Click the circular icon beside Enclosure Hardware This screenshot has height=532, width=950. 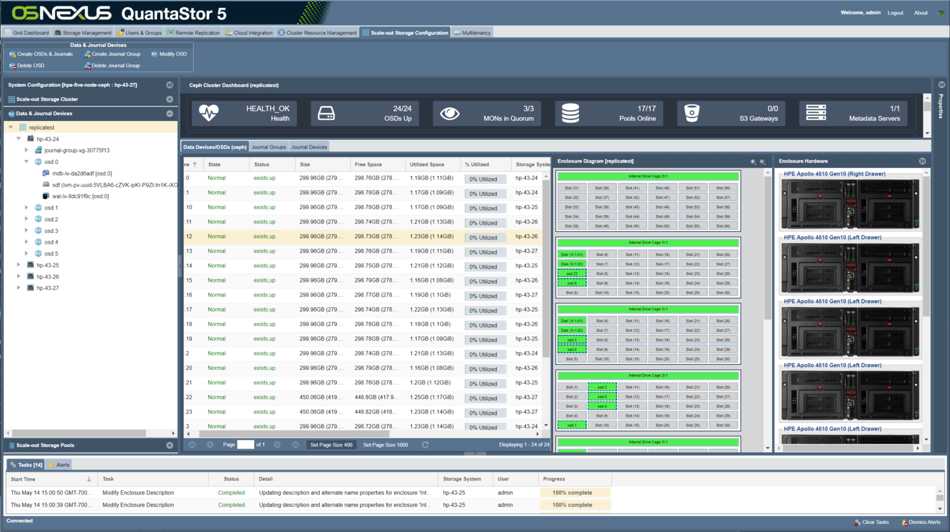[922, 161]
